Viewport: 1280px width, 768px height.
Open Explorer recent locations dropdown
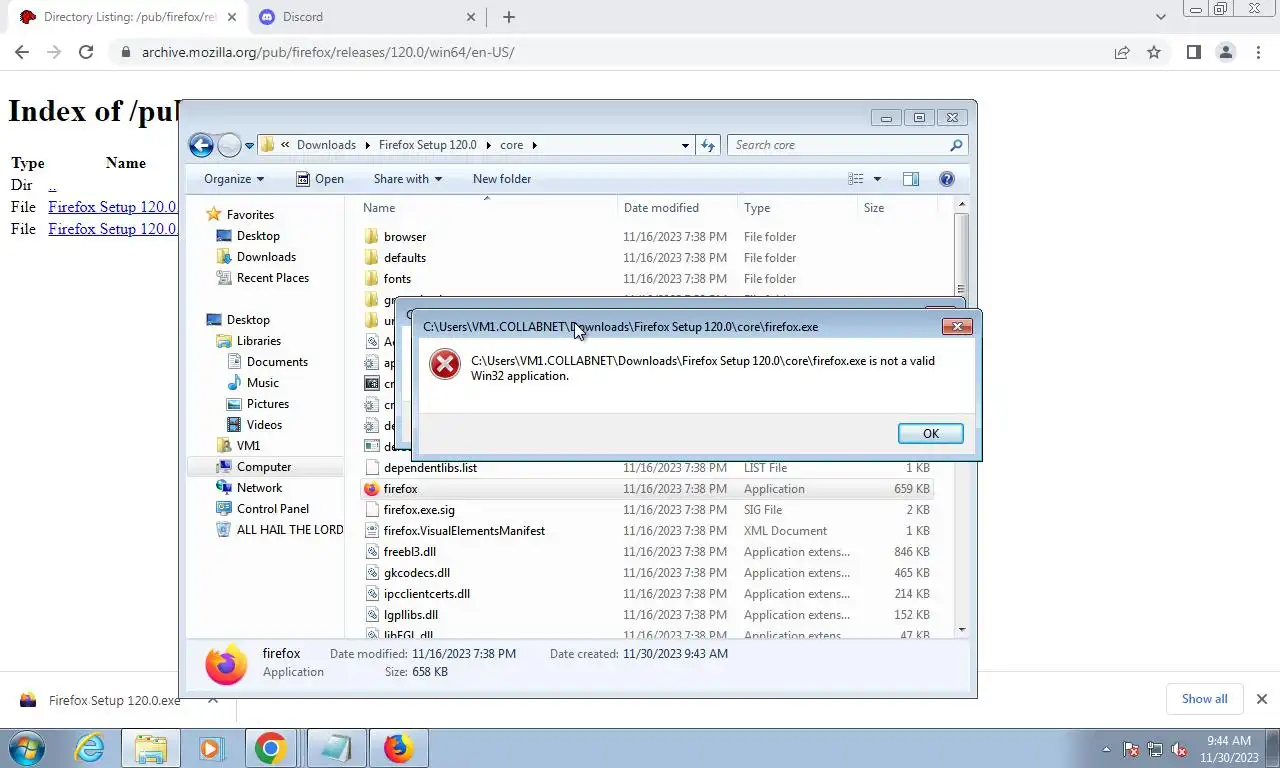(x=250, y=145)
